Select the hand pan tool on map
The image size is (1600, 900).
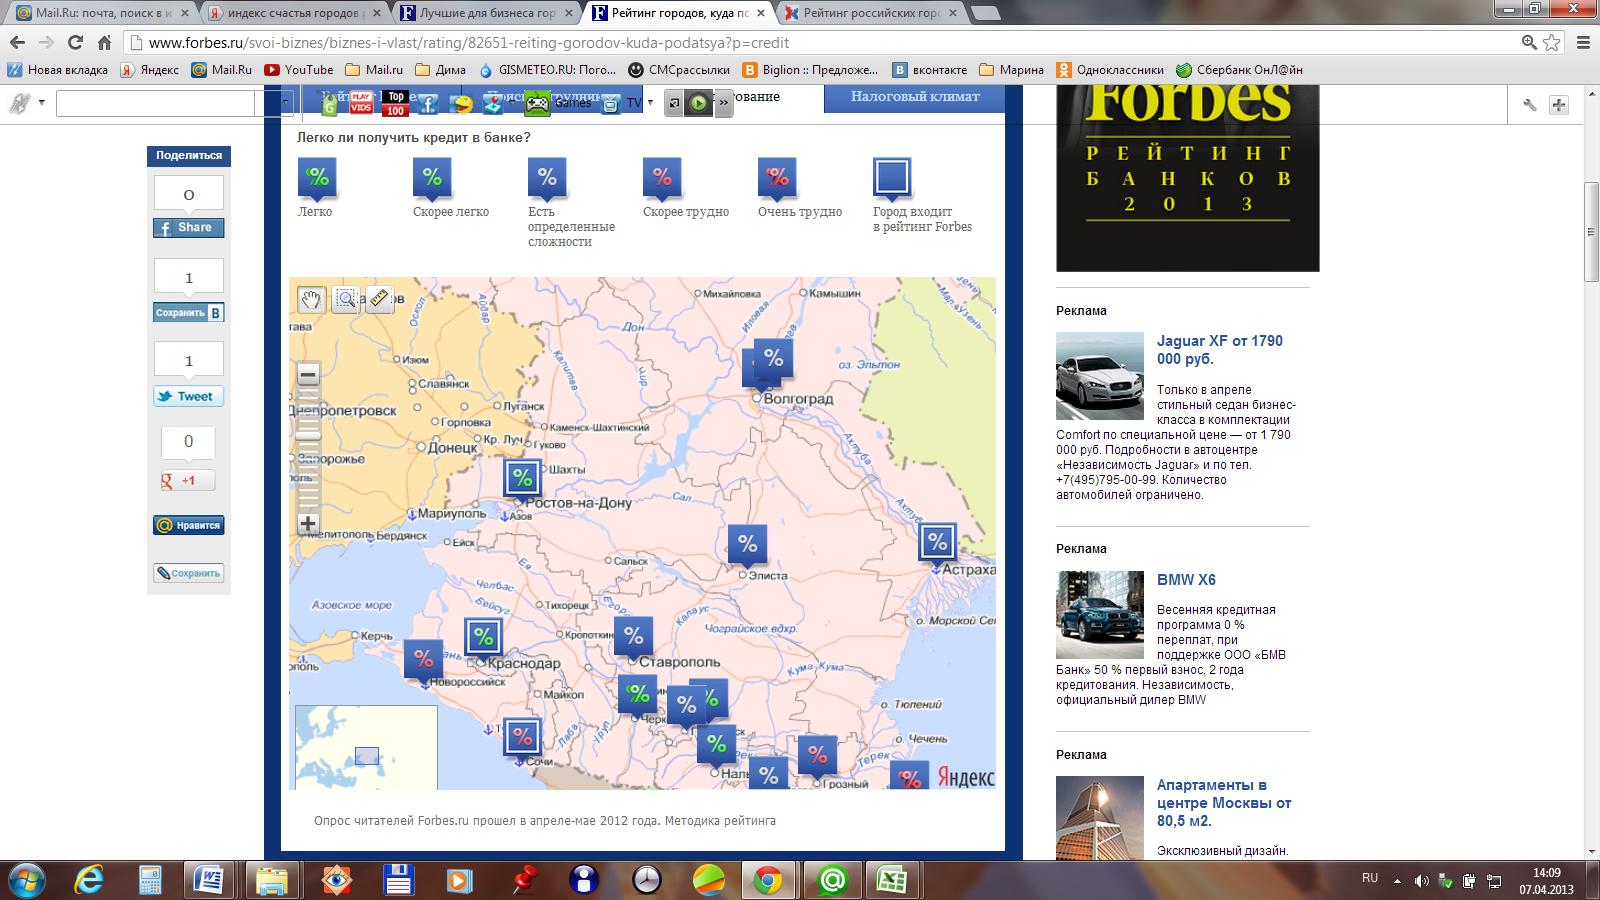coord(311,299)
